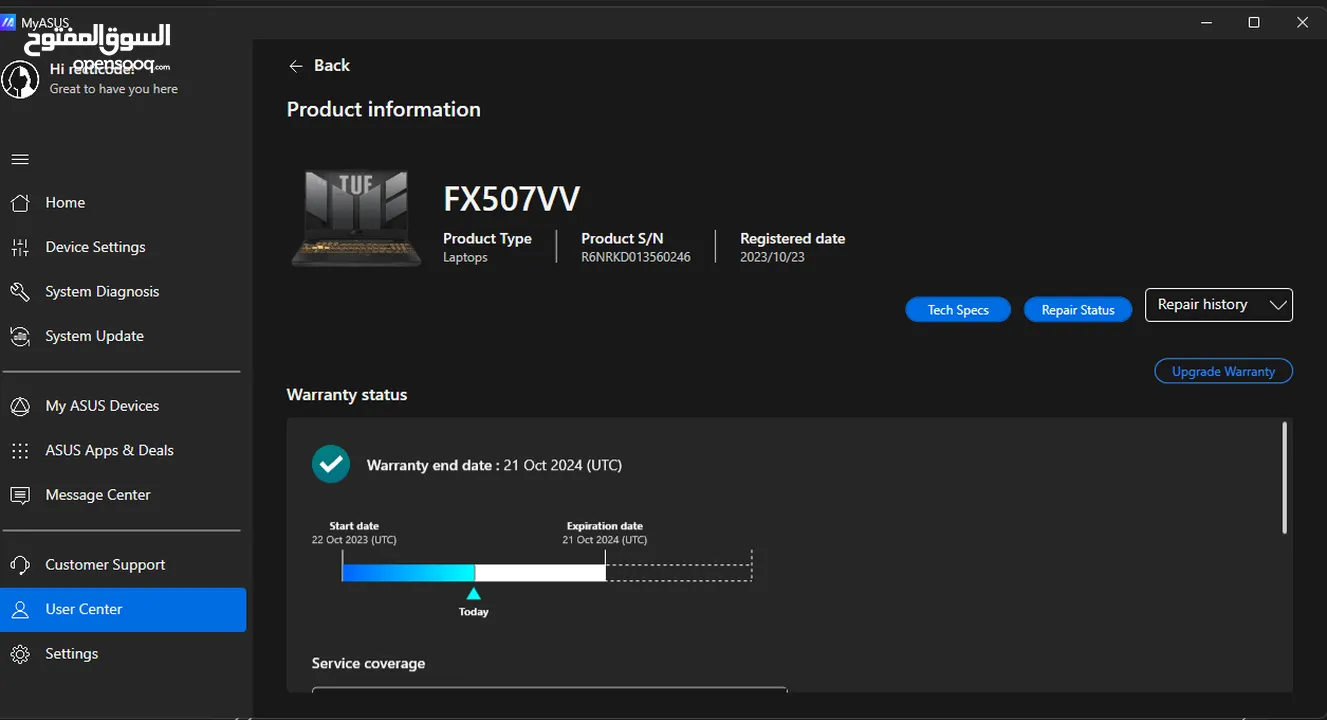Close the MyASUS window
1327x720 pixels.
coord(1302,22)
